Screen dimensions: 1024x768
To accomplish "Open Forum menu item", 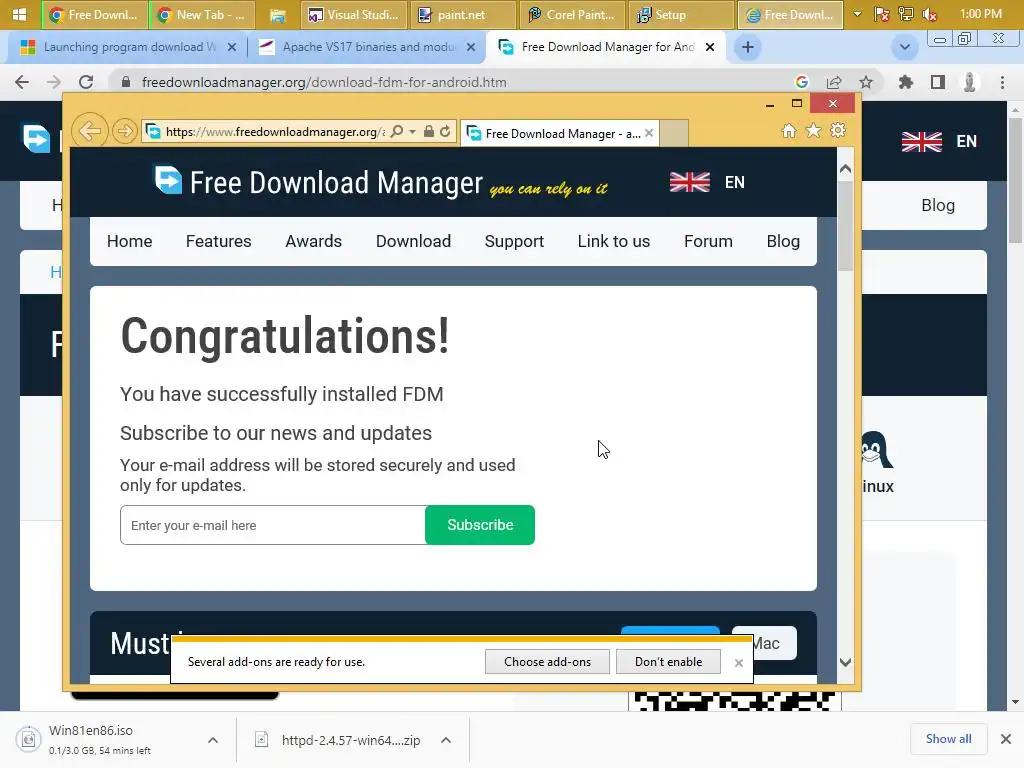I will pyautogui.click(x=708, y=241).
